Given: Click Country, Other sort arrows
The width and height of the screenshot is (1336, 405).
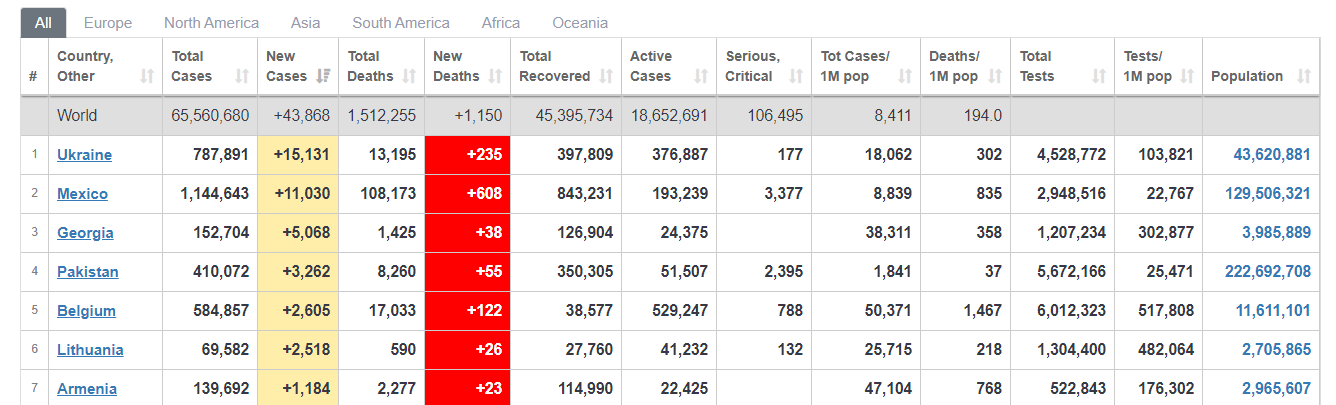Looking at the screenshot, I should coord(147,76).
